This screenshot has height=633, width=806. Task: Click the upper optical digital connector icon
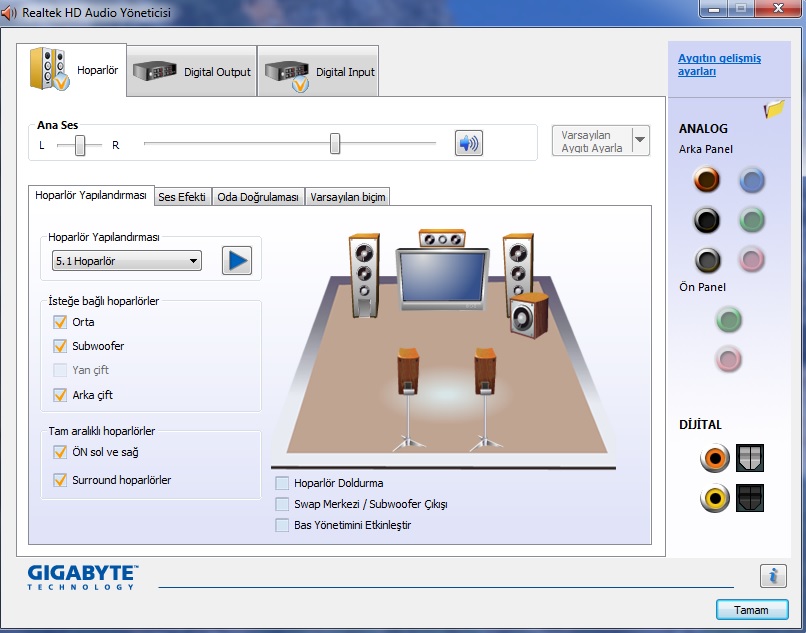(749, 458)
